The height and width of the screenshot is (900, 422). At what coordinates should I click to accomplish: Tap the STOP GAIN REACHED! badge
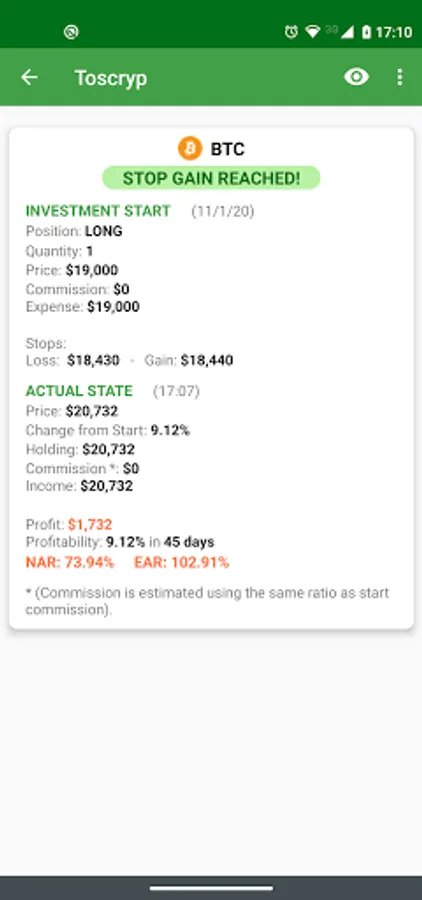click(x=211, y=178)
